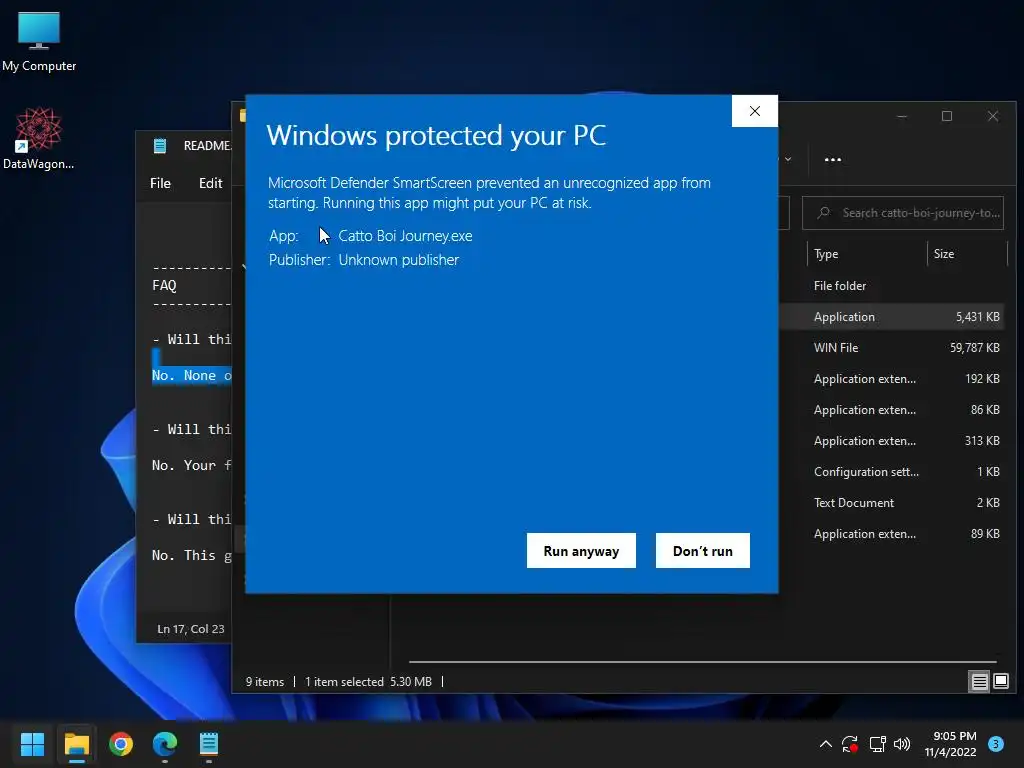Click Ln 17, Col 23 status in Notepad
The width and height of the screenshot is (1024, 768).
pos(191,629)
